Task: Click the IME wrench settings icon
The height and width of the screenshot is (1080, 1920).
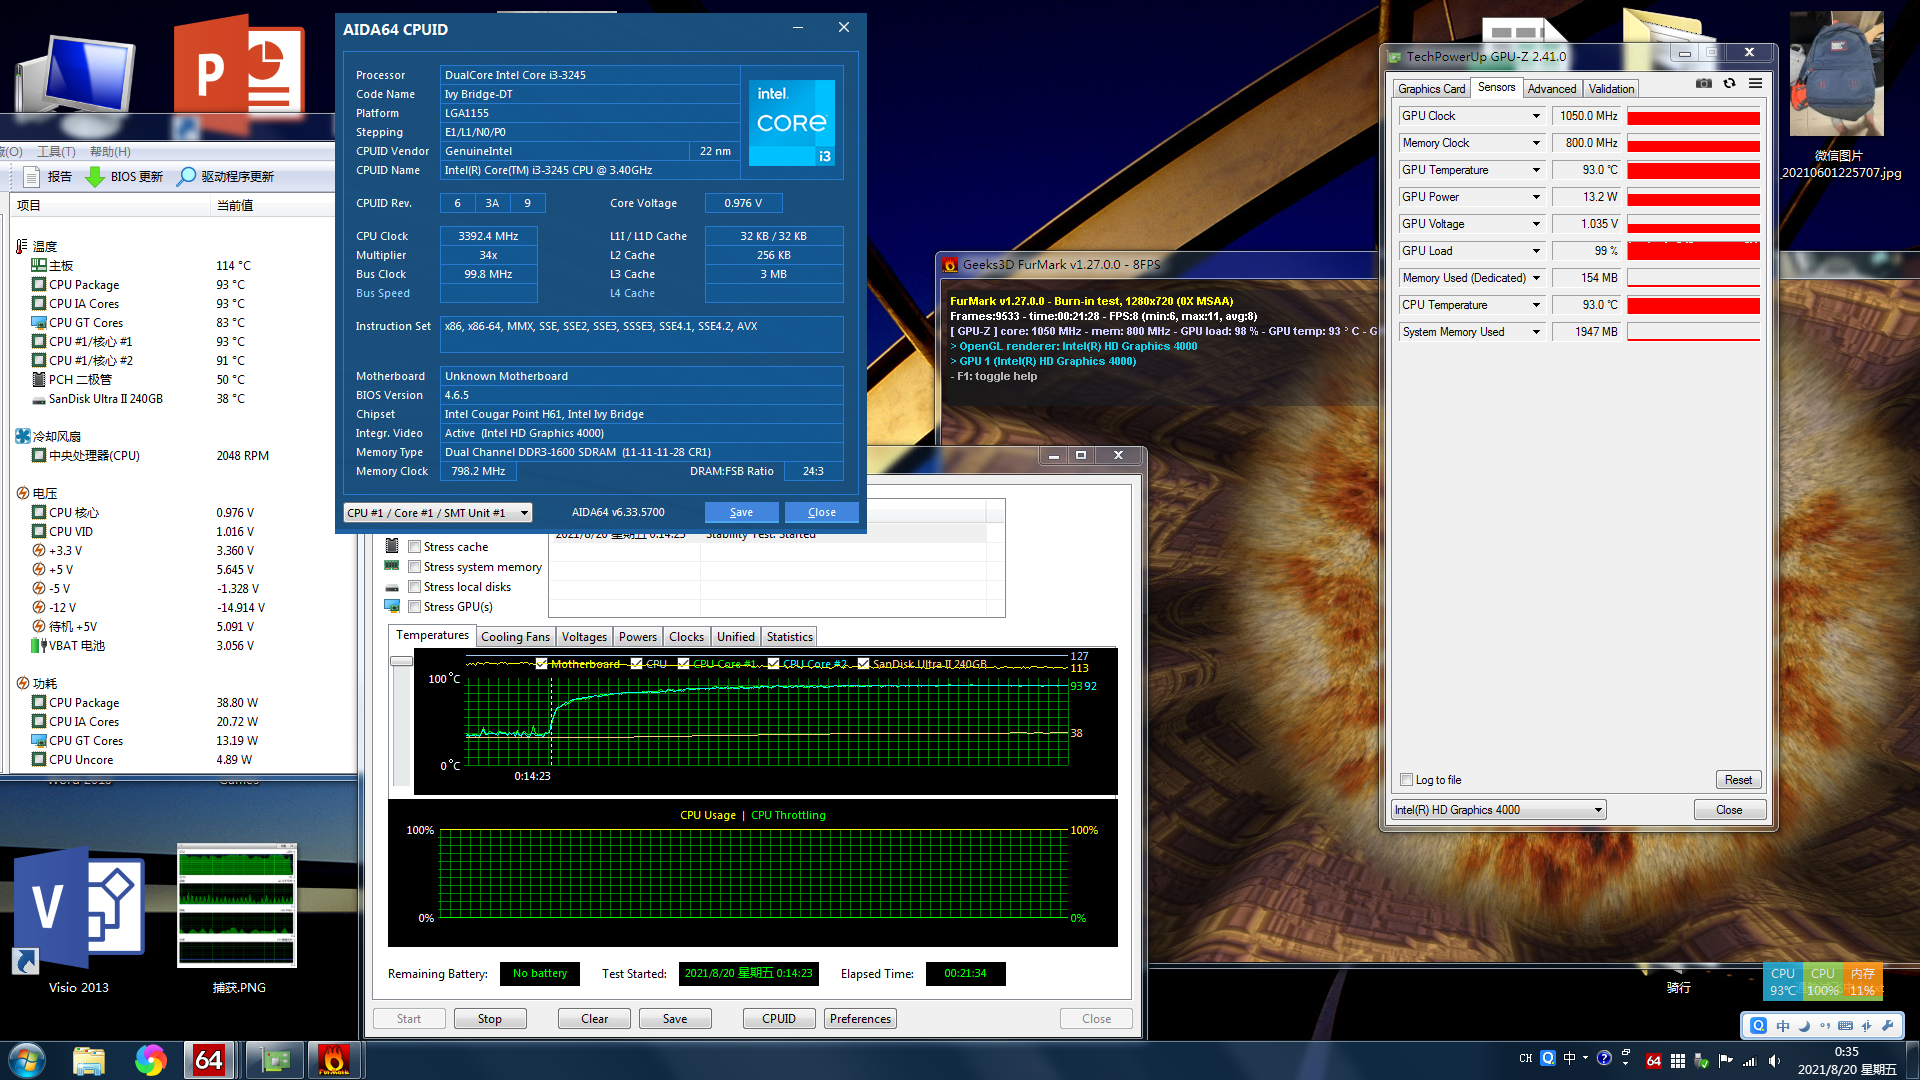Action: 1887,1026
